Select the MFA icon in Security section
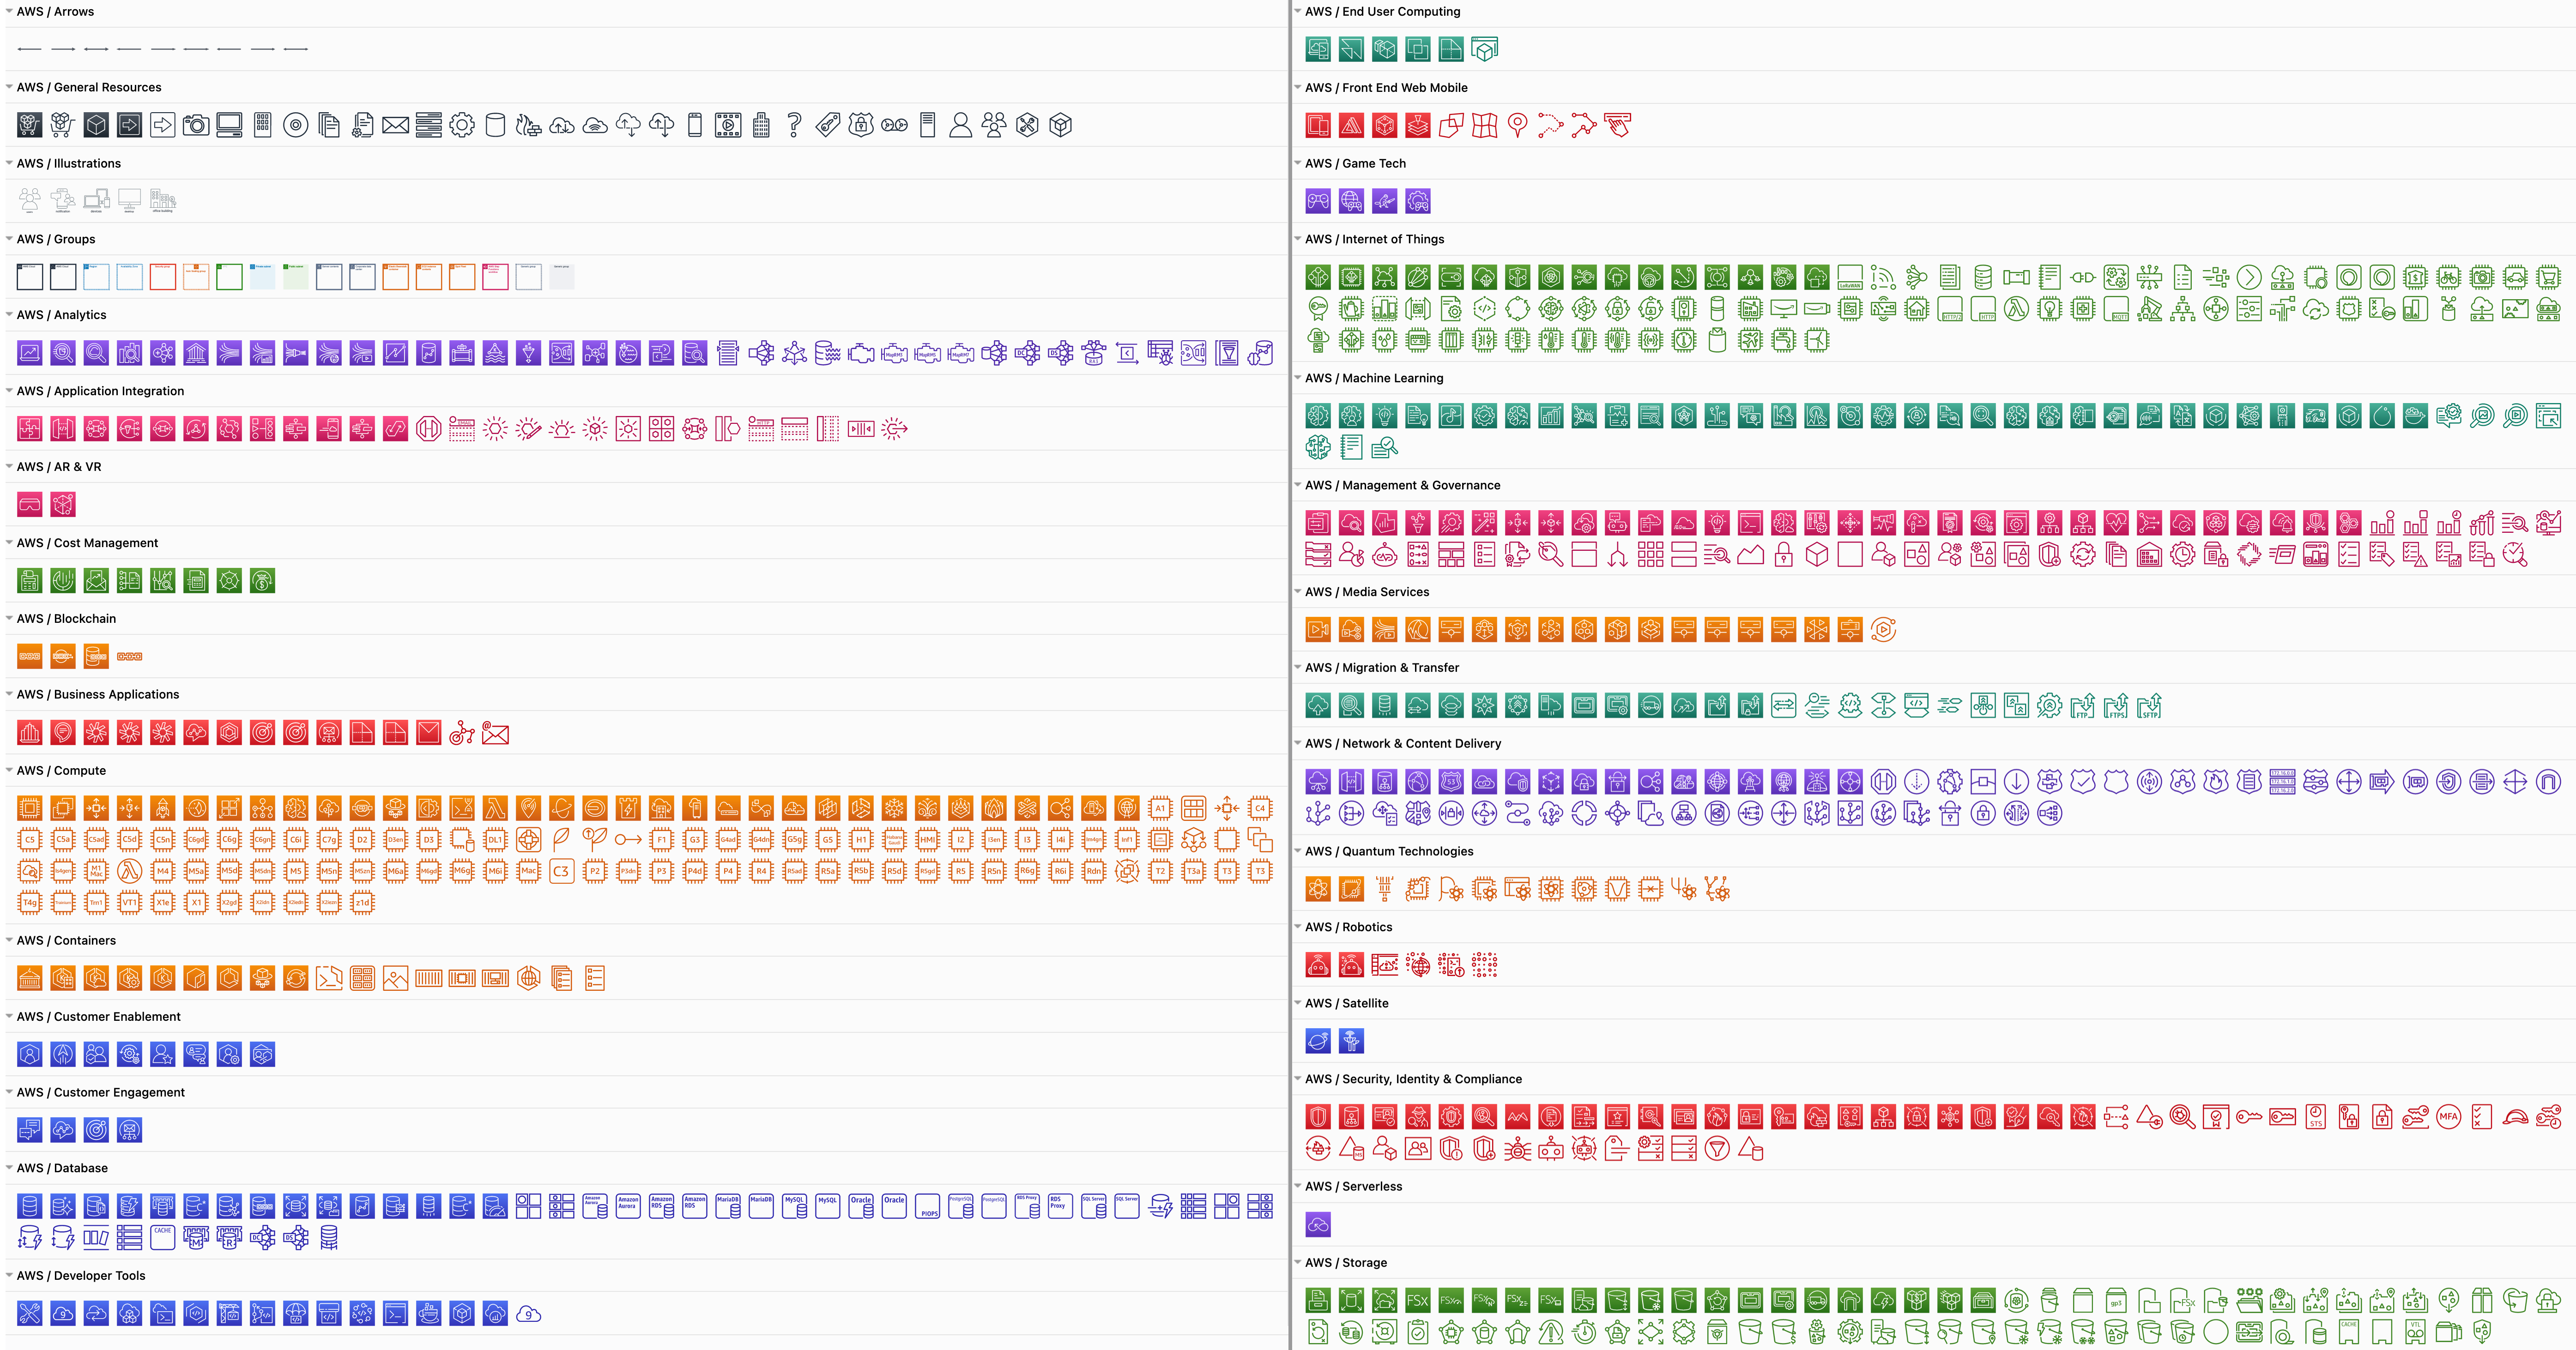Viewport: 2576px width, 1350px height. tap(2448, 1117)
